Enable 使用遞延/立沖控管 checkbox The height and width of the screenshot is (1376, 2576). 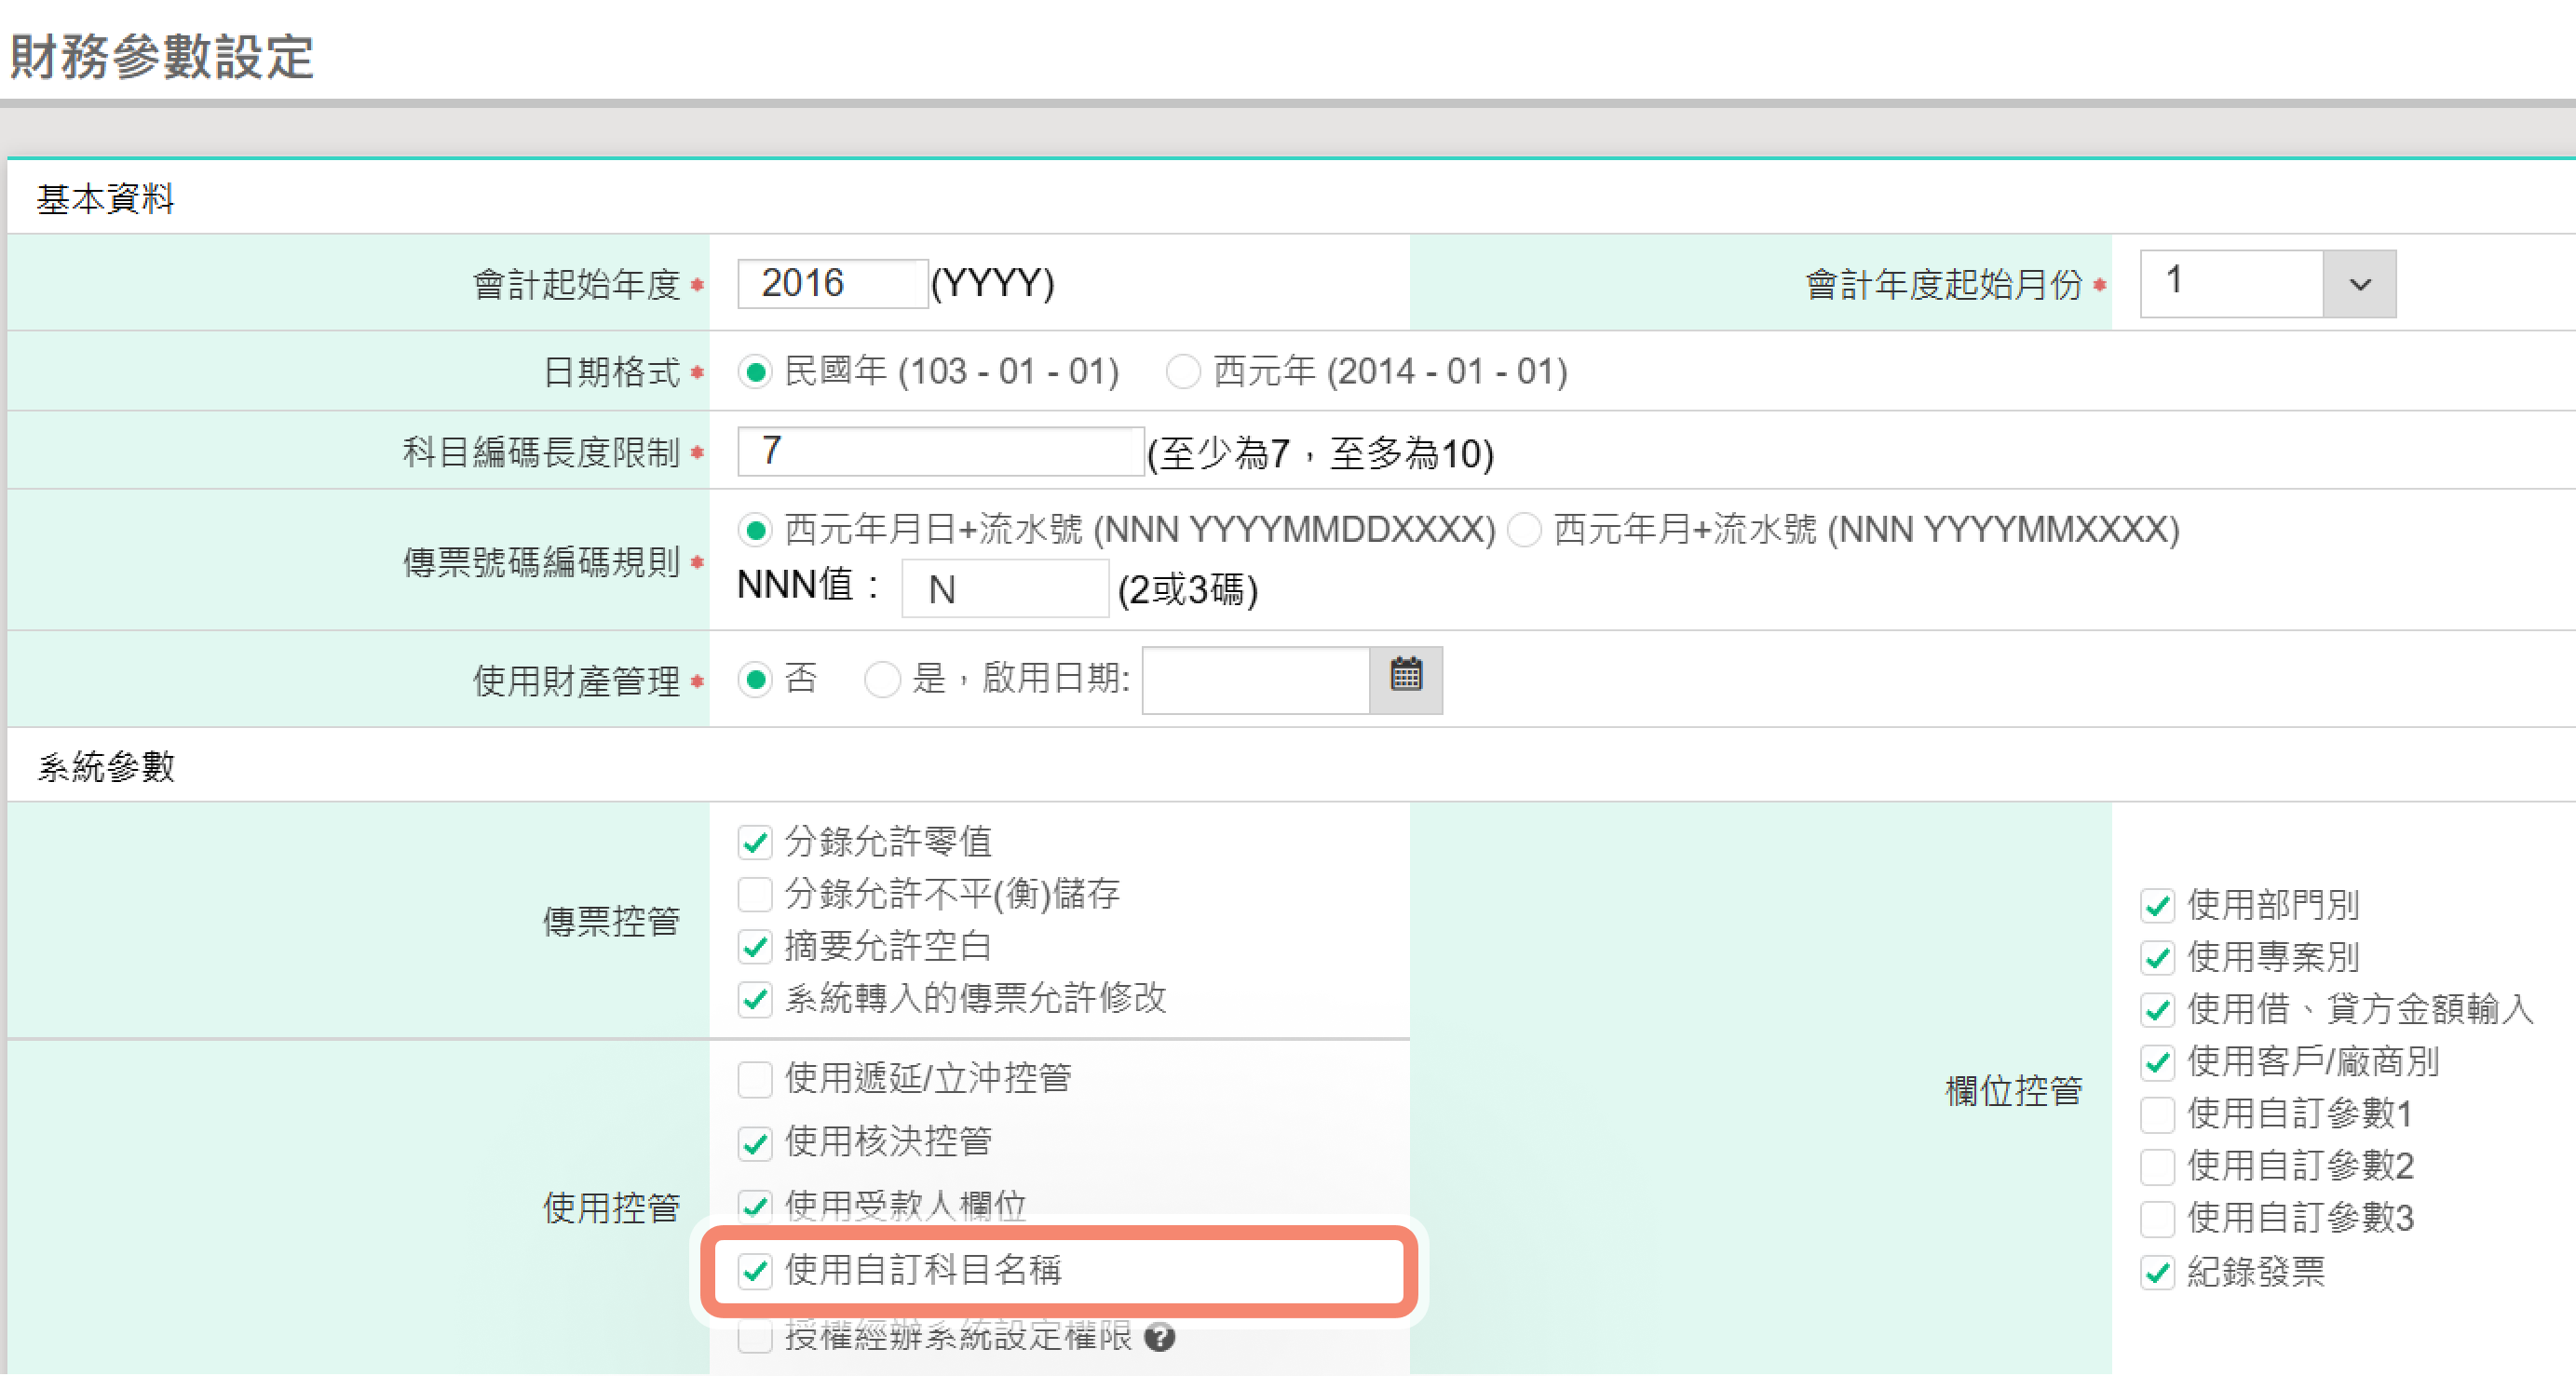click(755, 1079)
